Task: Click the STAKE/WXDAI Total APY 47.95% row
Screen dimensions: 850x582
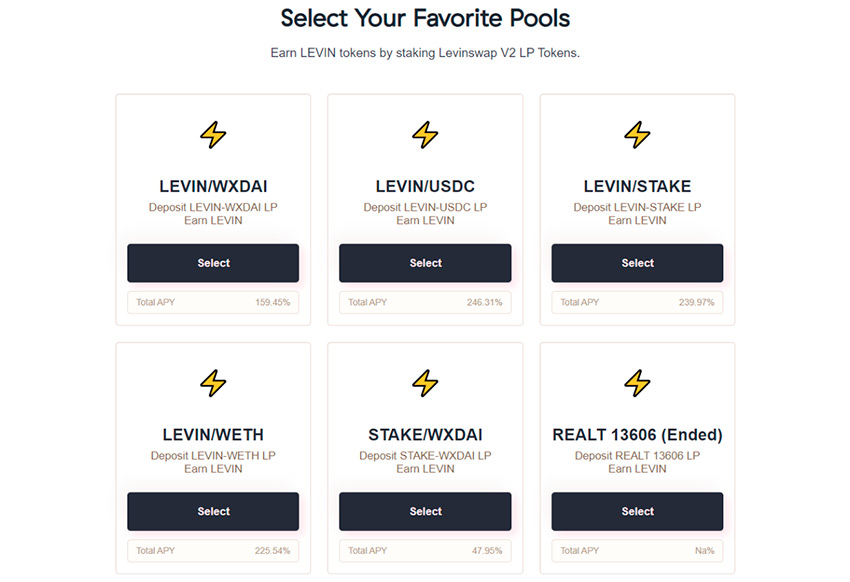Action: (x=425, y=550)
